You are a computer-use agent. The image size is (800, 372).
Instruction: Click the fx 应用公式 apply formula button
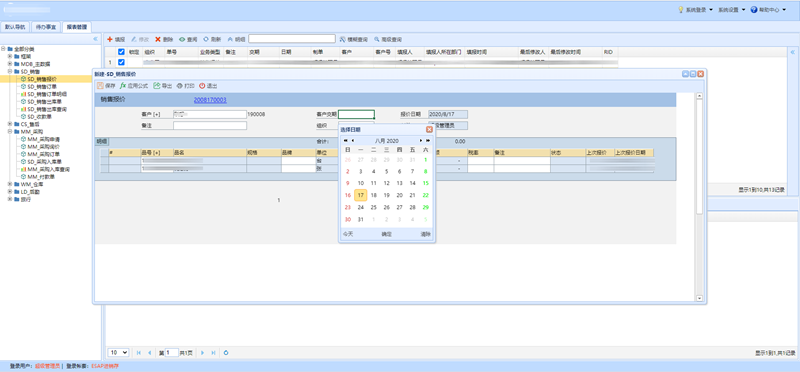134,86
